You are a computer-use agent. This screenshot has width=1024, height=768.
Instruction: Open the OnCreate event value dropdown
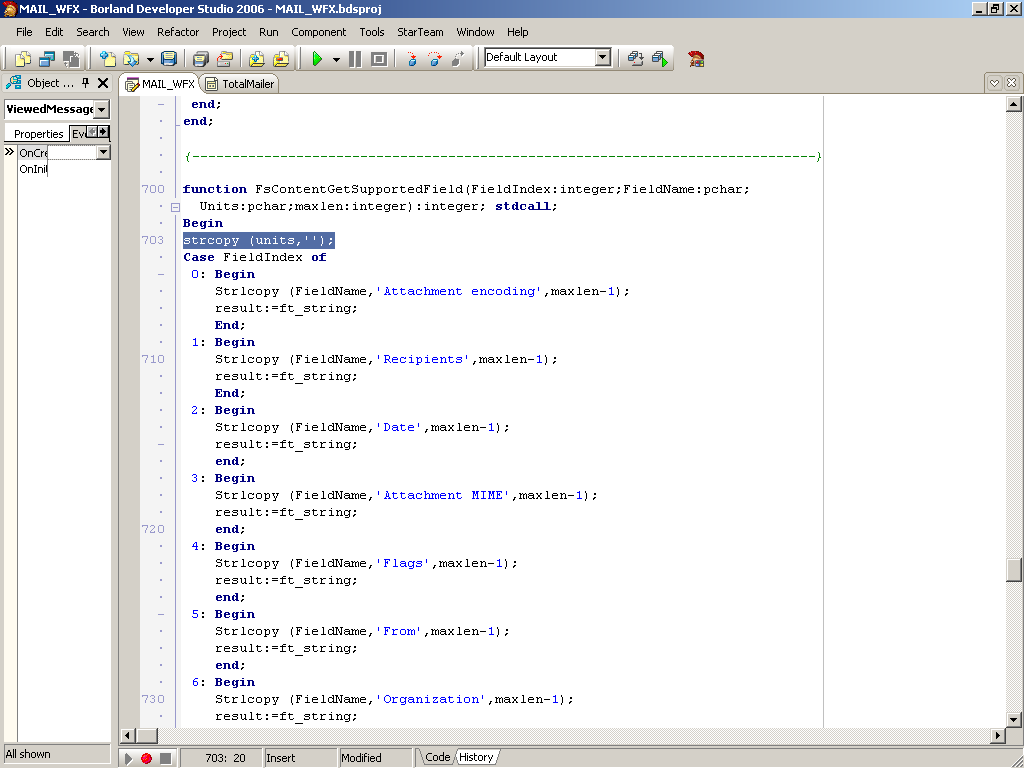pos(103,153)
